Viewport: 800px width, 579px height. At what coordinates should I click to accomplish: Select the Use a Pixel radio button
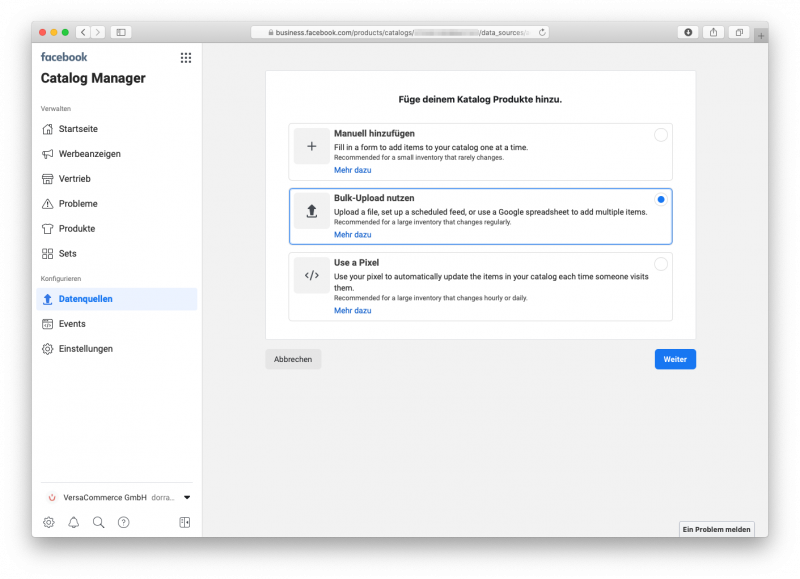tap(661, 264)
